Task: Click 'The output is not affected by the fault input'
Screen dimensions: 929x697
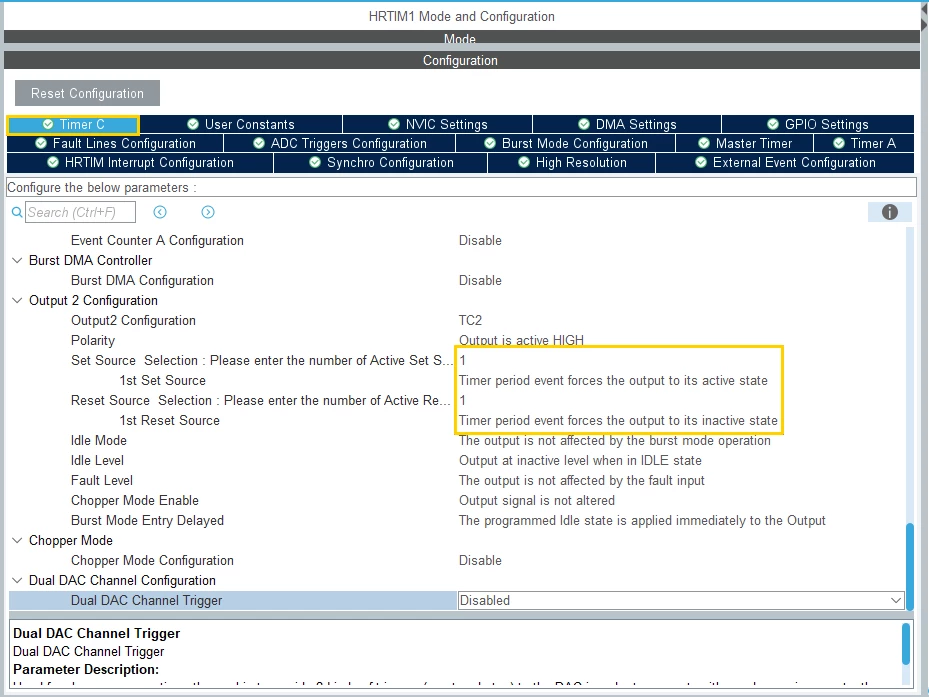Action: pos(582,481)
